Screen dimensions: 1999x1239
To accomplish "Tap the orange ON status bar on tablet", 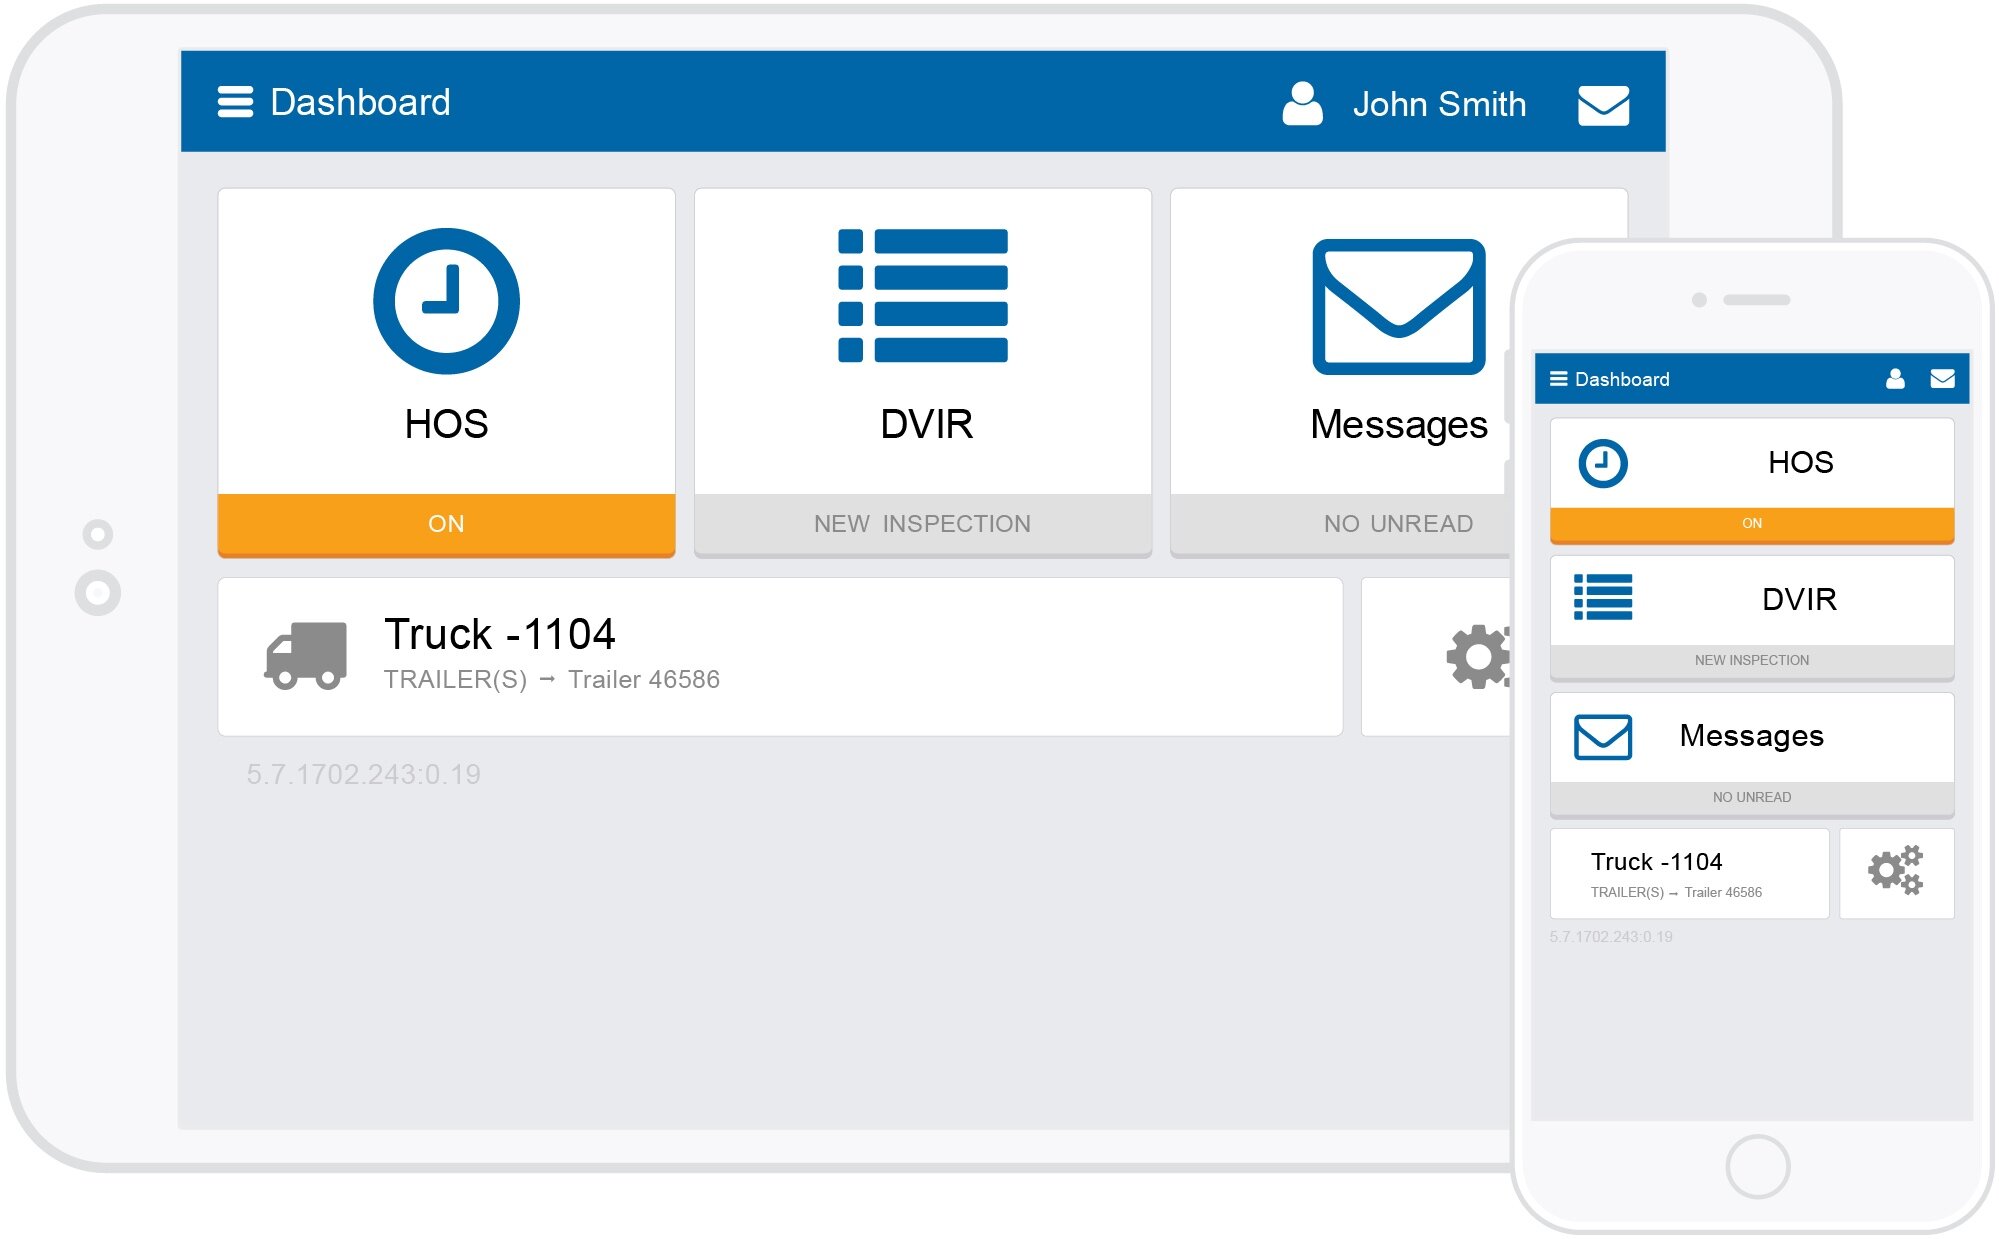I will 446,524.
